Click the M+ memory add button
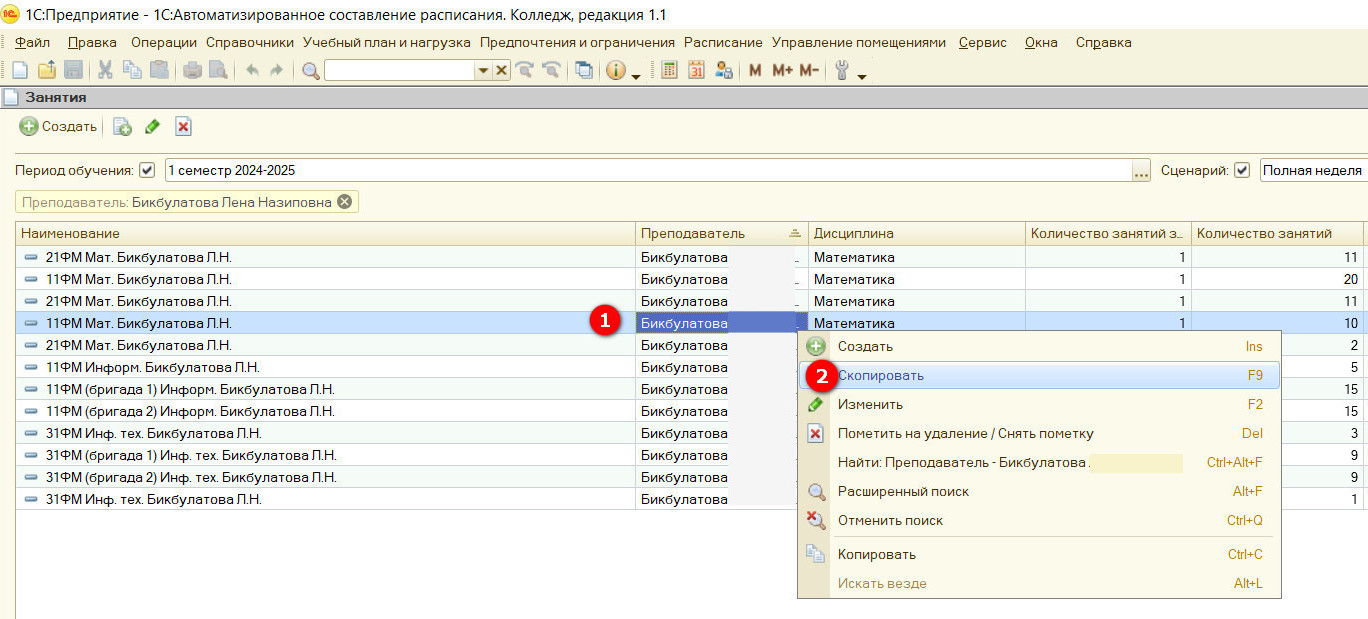The width and height of the screenshot is (1368, 619). (782, 70)
